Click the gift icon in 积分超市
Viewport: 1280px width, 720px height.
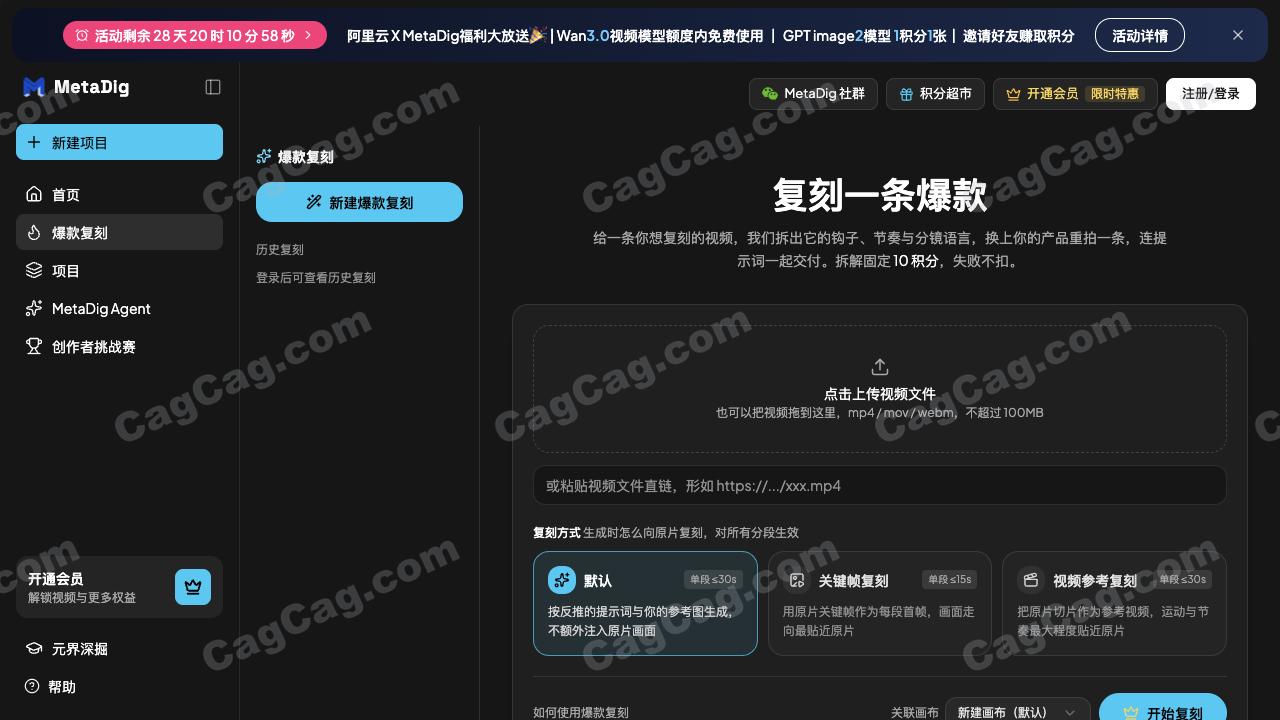906,94
